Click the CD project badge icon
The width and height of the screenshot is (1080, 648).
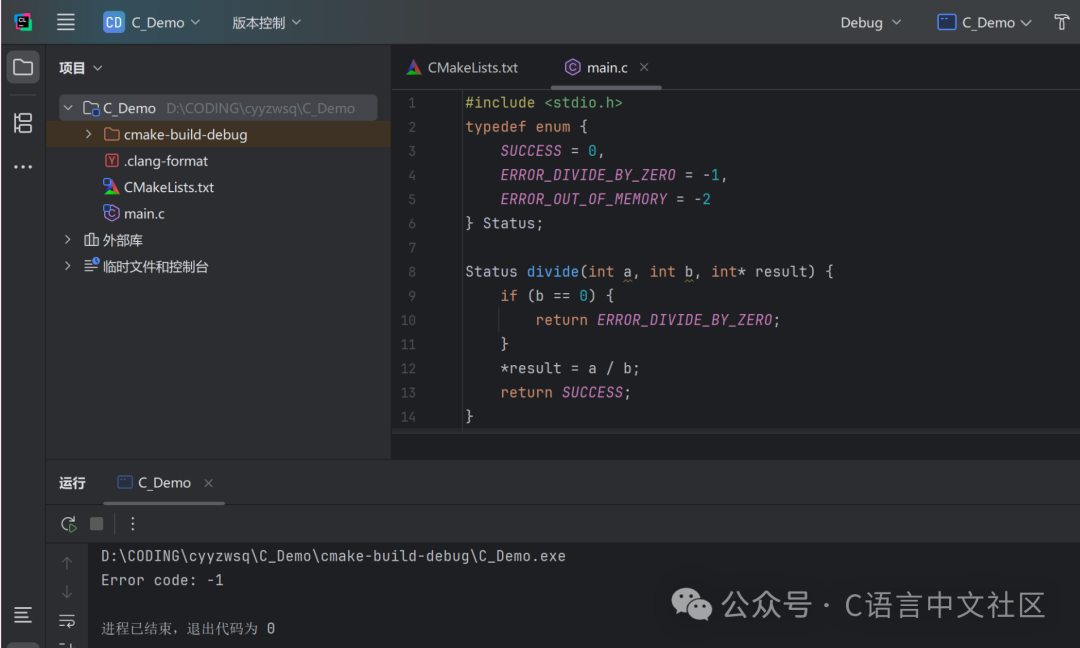[x=114, y=22]
